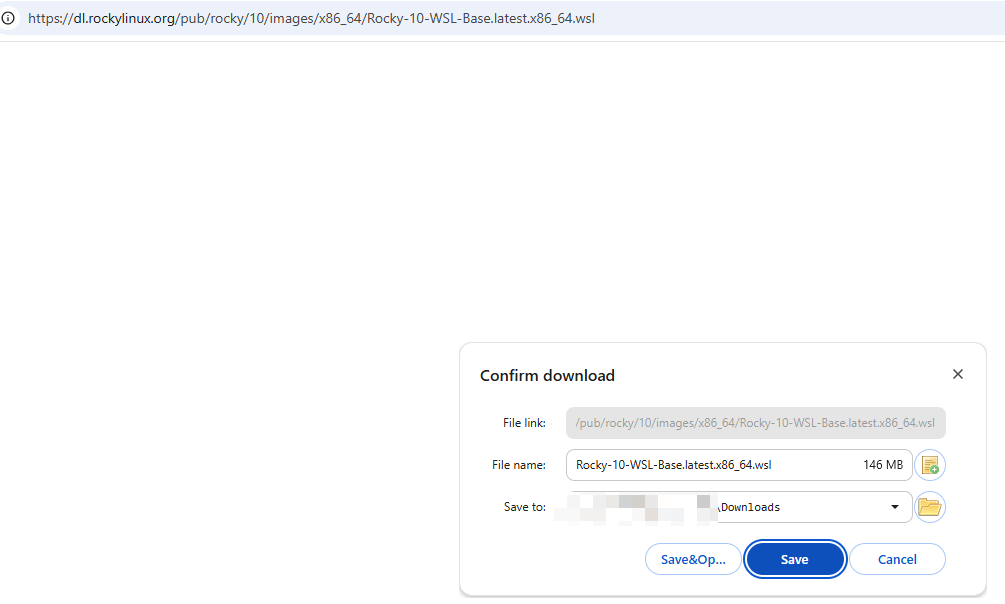This screenshot has height=604, width=1005.
Task: Click the 146 MB file size text
Action: [883, 465]
